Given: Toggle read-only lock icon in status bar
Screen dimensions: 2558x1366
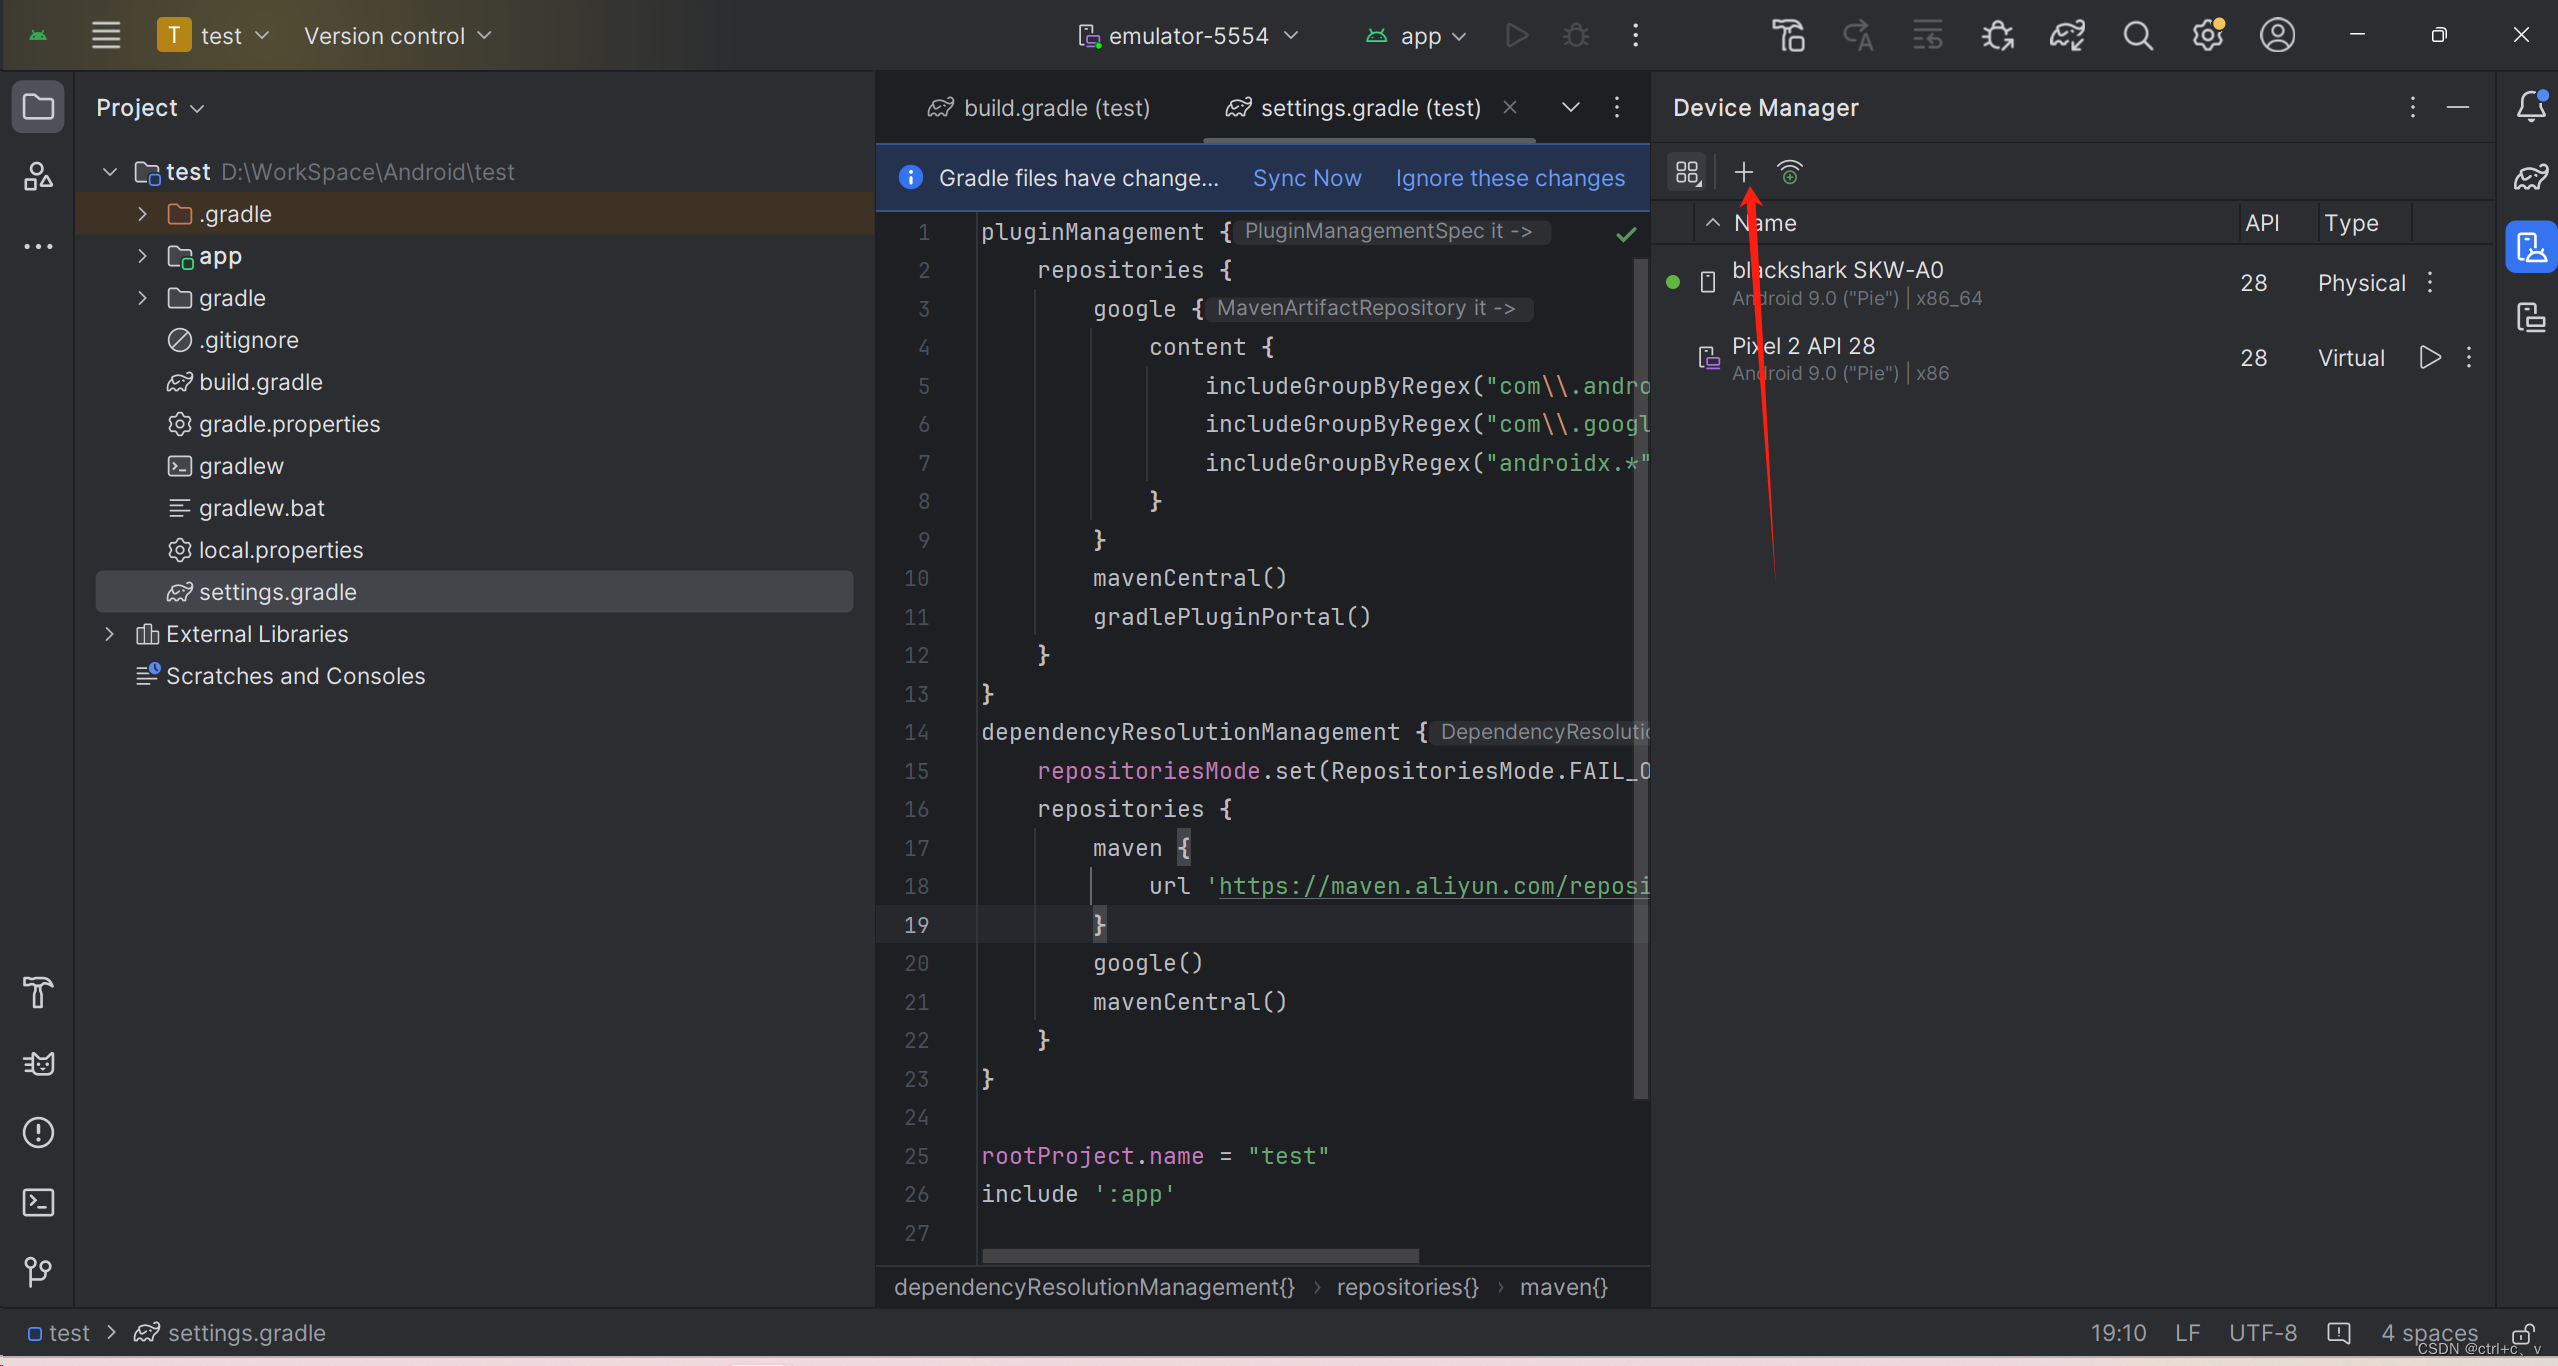Looking at the screenshot, I should tap(2523, 1333).
